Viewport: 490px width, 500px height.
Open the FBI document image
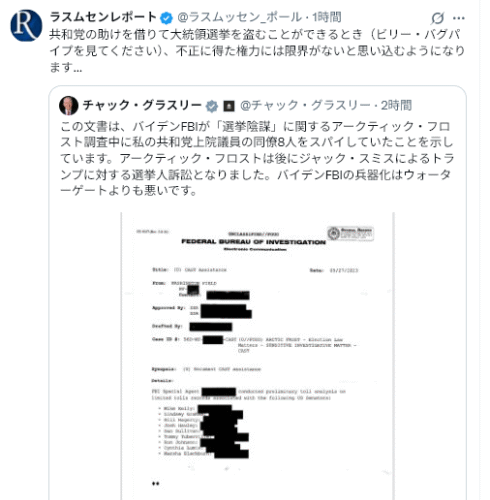tap(257, 356)
